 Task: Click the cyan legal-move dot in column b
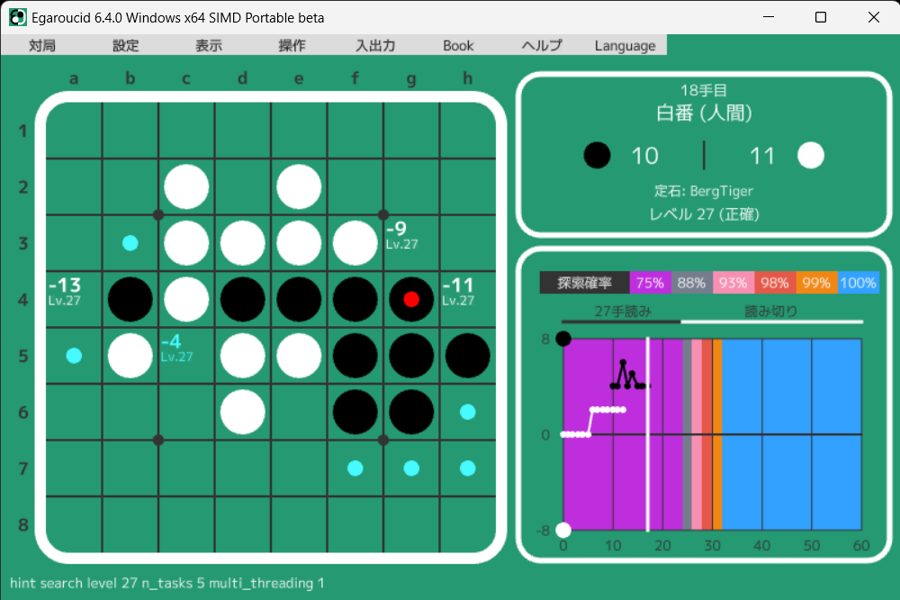pos(130,242)
